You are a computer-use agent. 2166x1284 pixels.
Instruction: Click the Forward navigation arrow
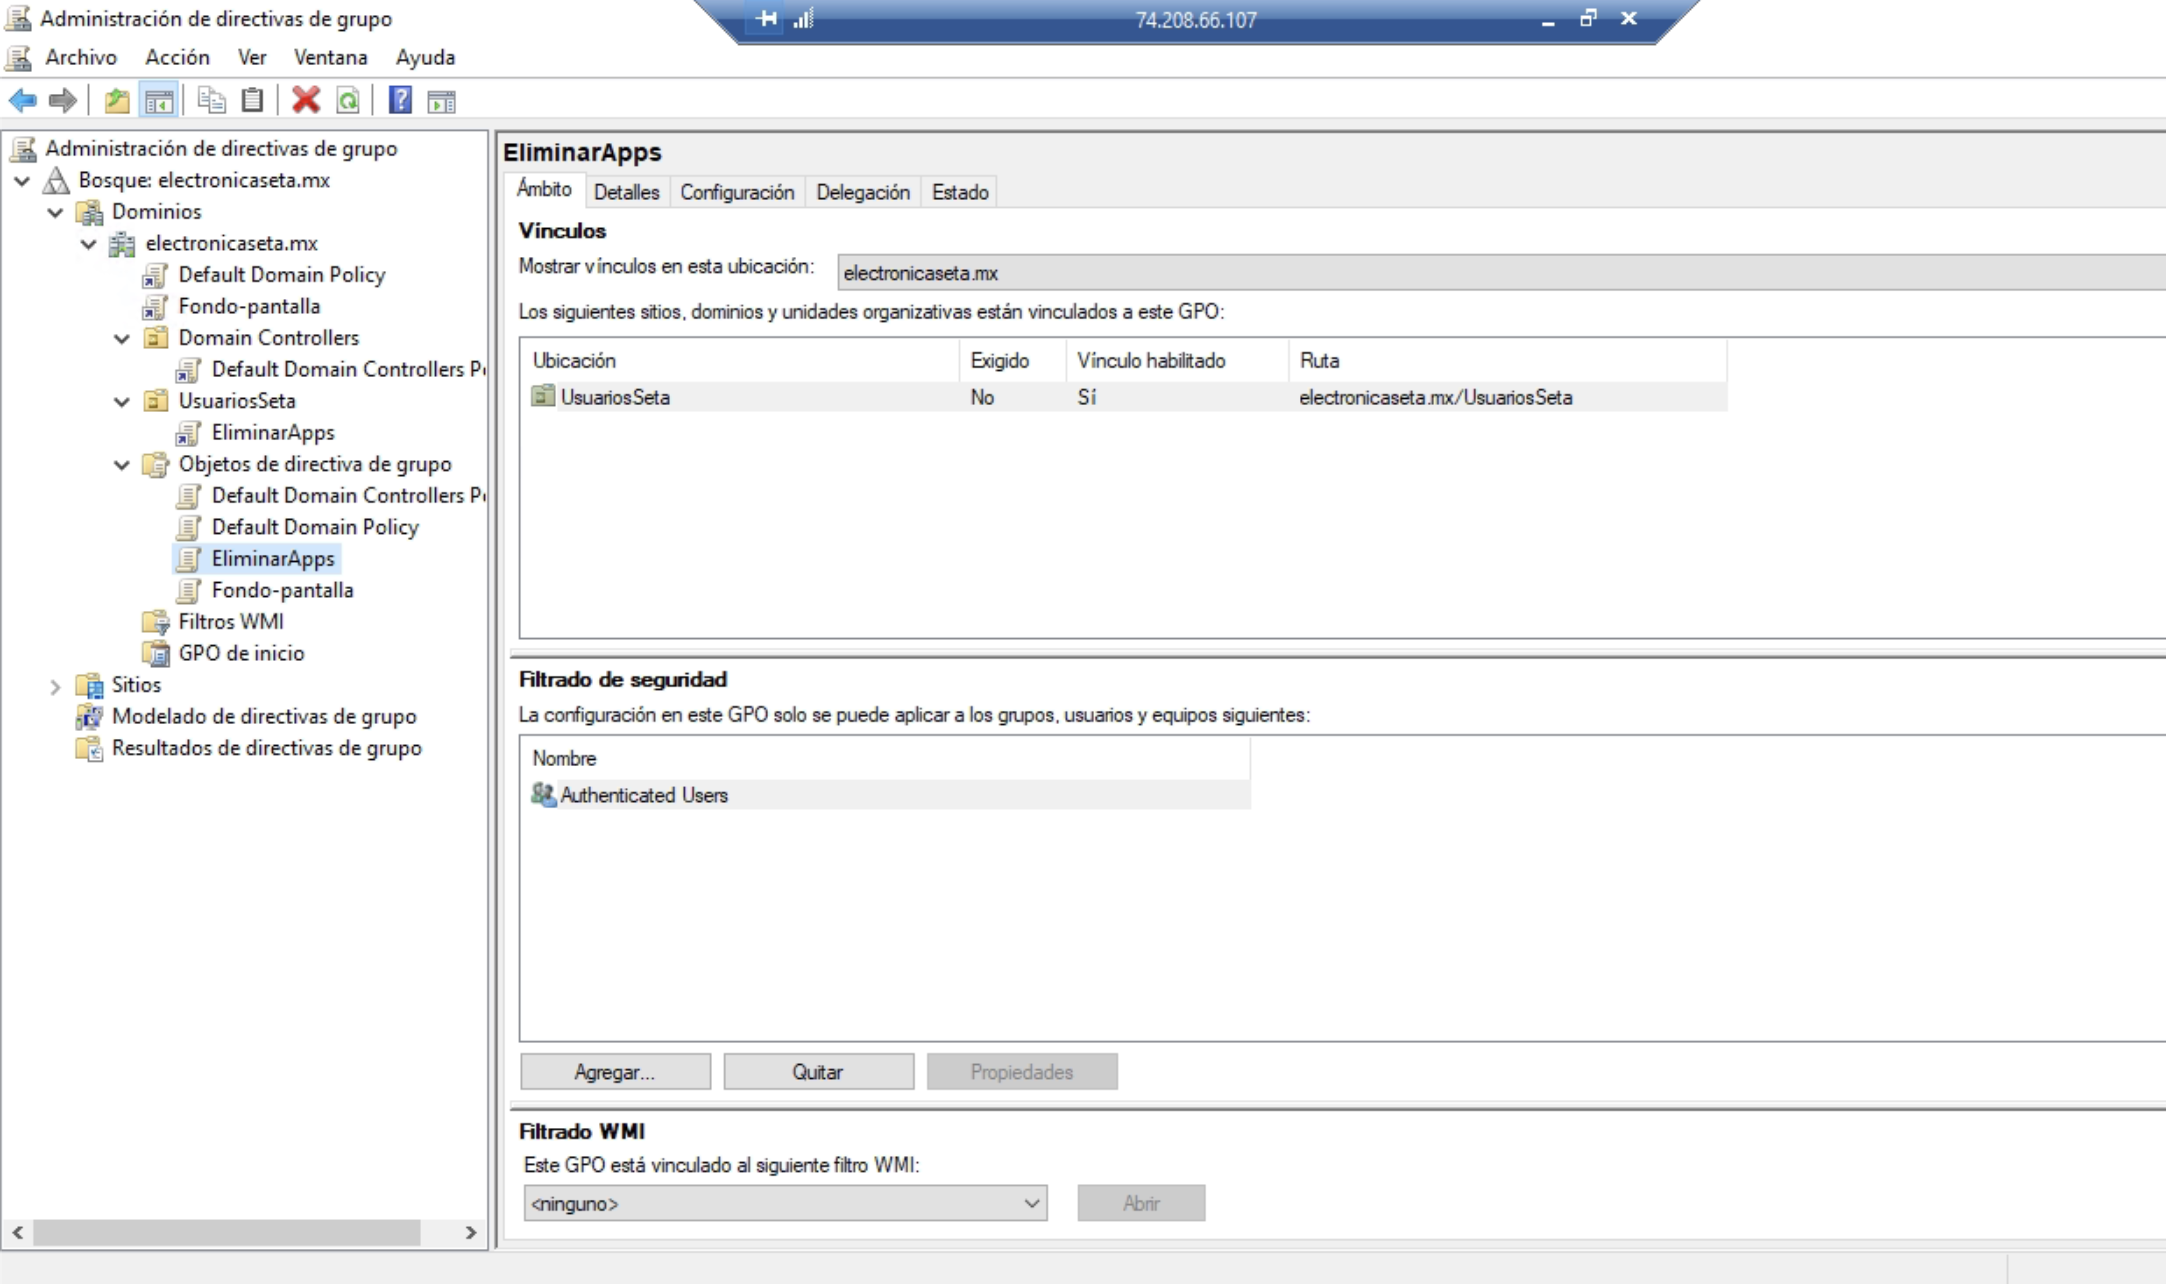pos(62,100)
